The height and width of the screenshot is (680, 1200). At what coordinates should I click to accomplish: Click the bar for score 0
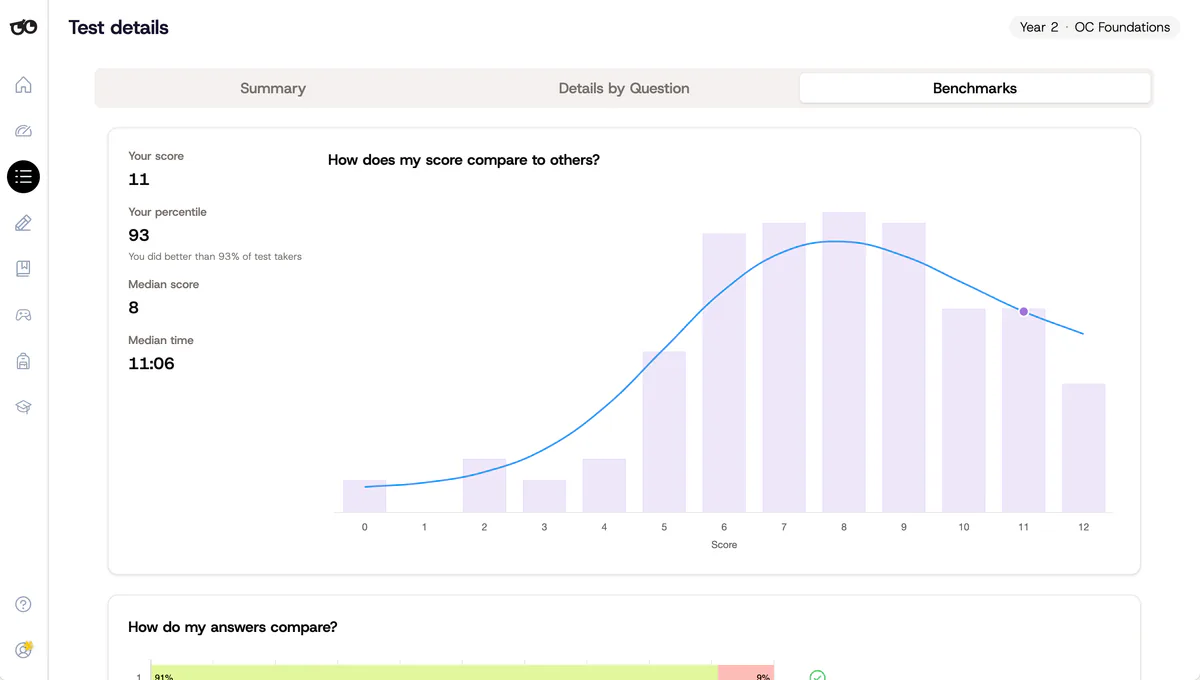pyautogui.click(x=364, y=496)
